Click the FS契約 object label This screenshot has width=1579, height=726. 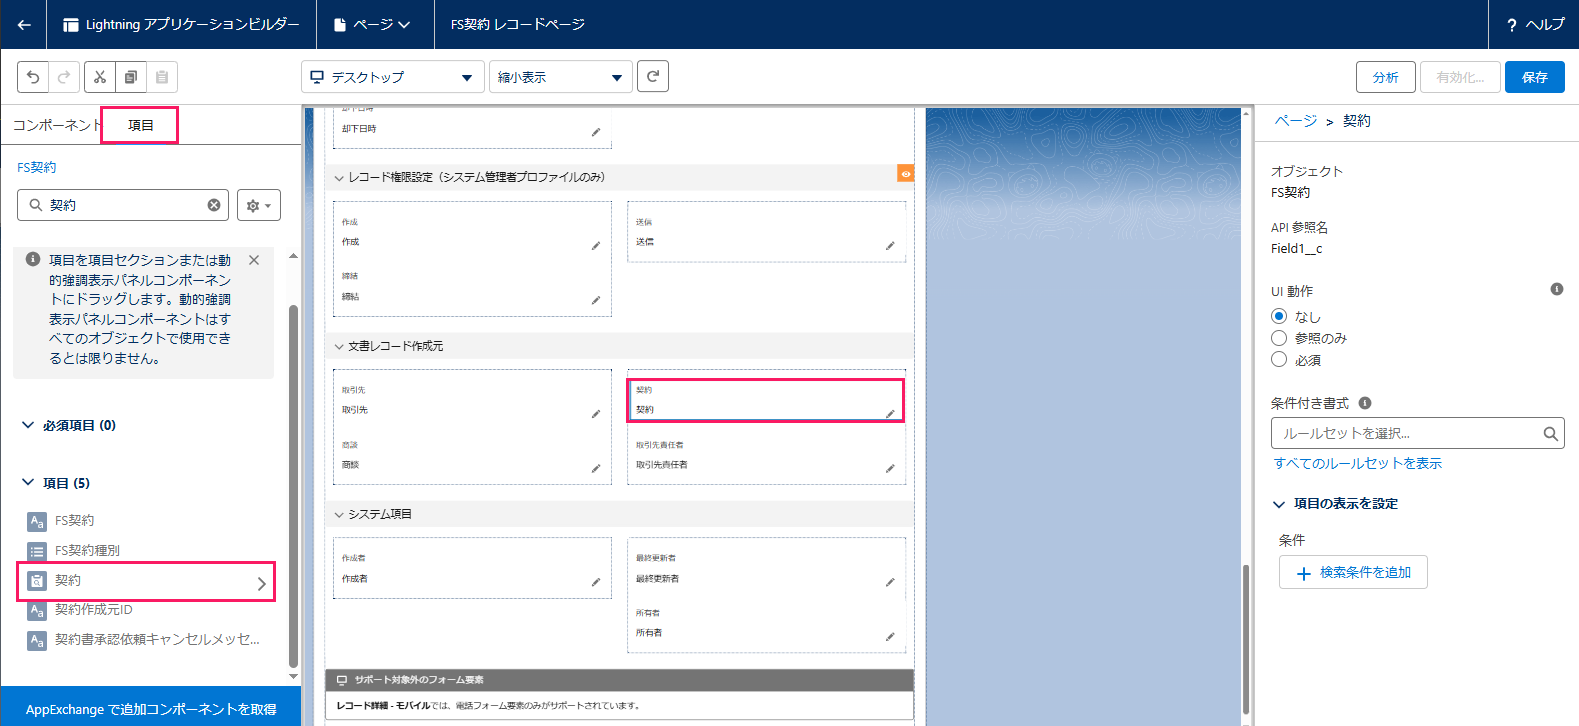point(1290,192)
